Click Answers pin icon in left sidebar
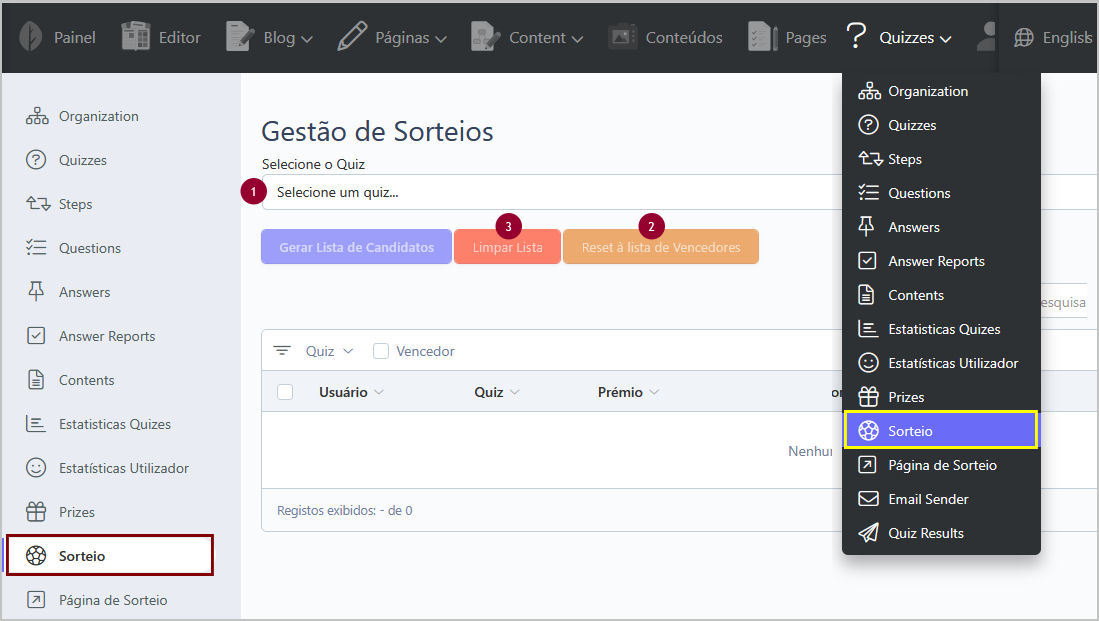The image size is (1099, 621). (x=36, y=292)
